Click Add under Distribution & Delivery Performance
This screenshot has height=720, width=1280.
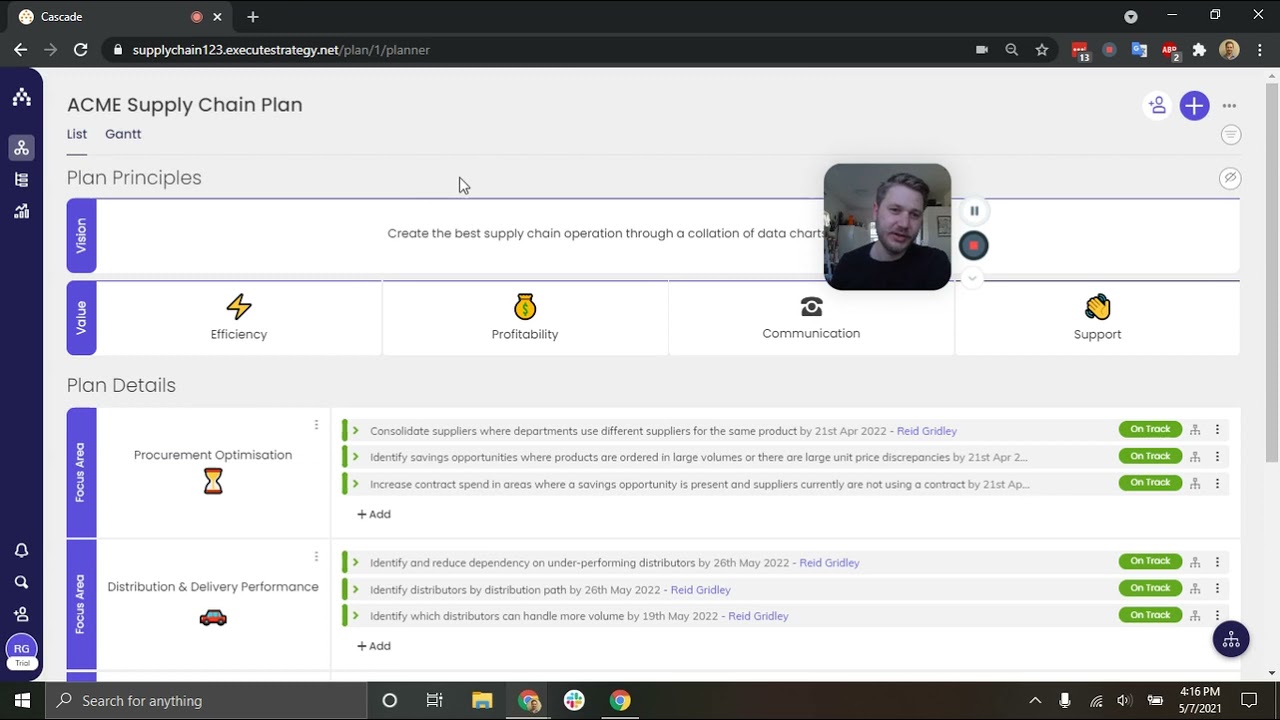coord(374,646)
